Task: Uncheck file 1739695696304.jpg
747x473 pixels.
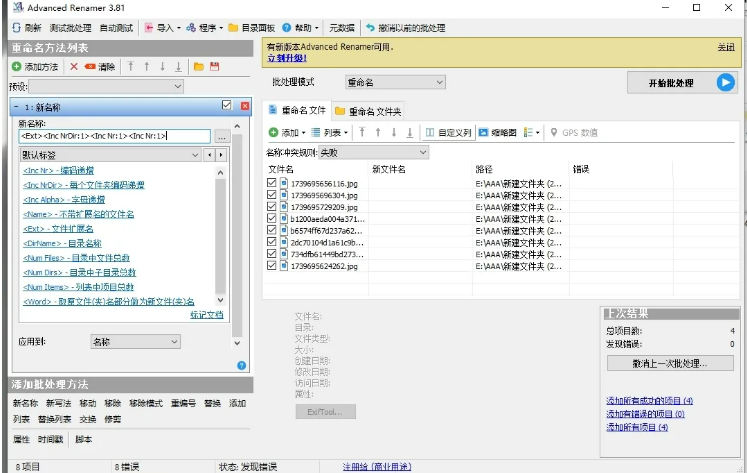Action: coord(272,194)
